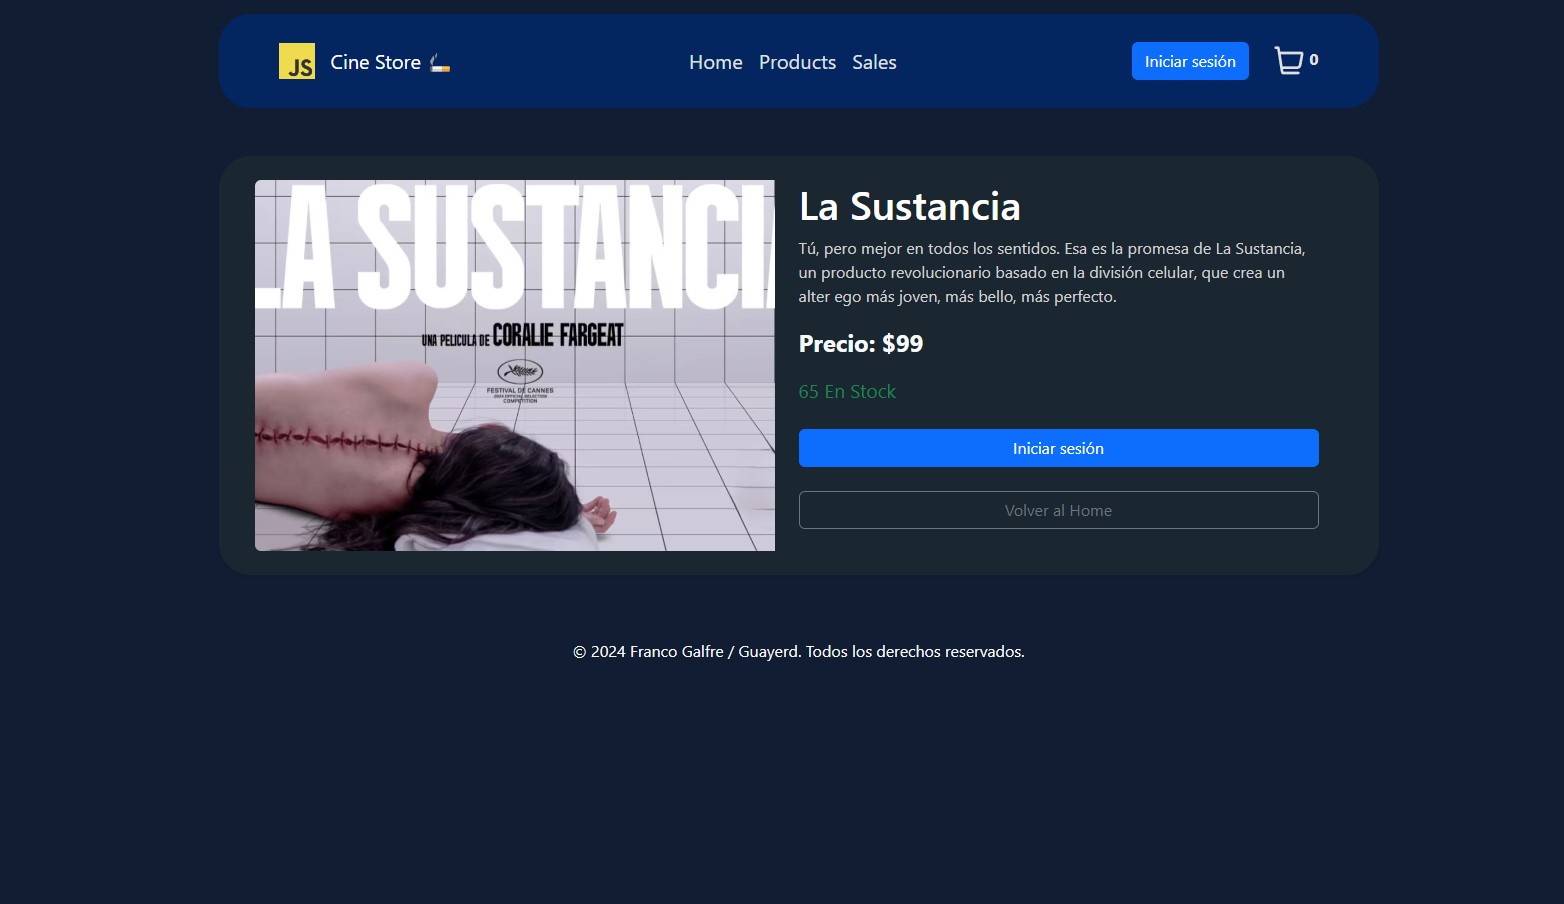The image size is (1564, 904).
Task: Go to the Home nav link
Action: click(x=716, y=62)
